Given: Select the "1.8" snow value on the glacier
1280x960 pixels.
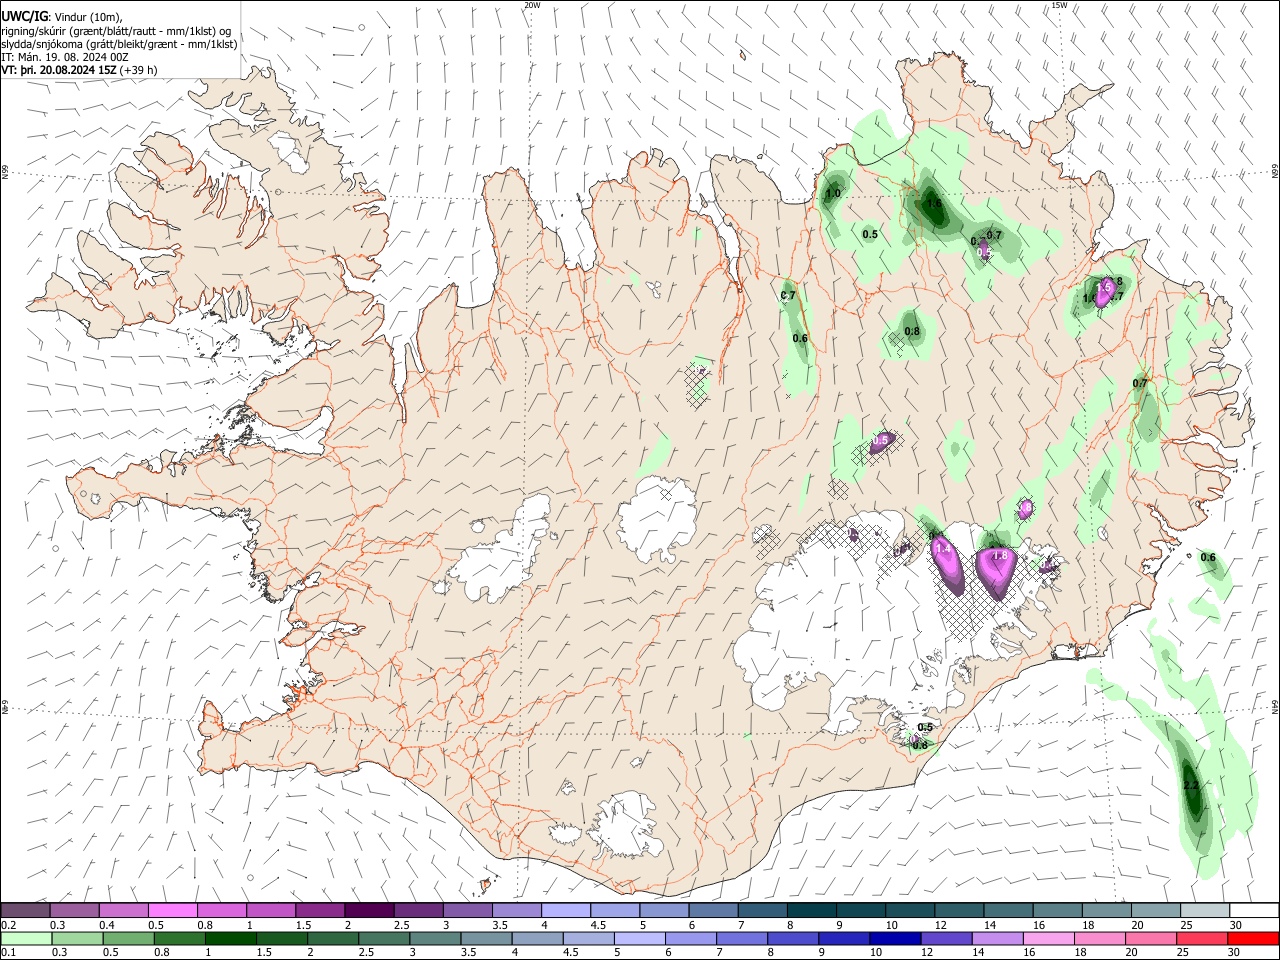Looking at the screenshot, I should pyautogui.click(x=998, y=555).
